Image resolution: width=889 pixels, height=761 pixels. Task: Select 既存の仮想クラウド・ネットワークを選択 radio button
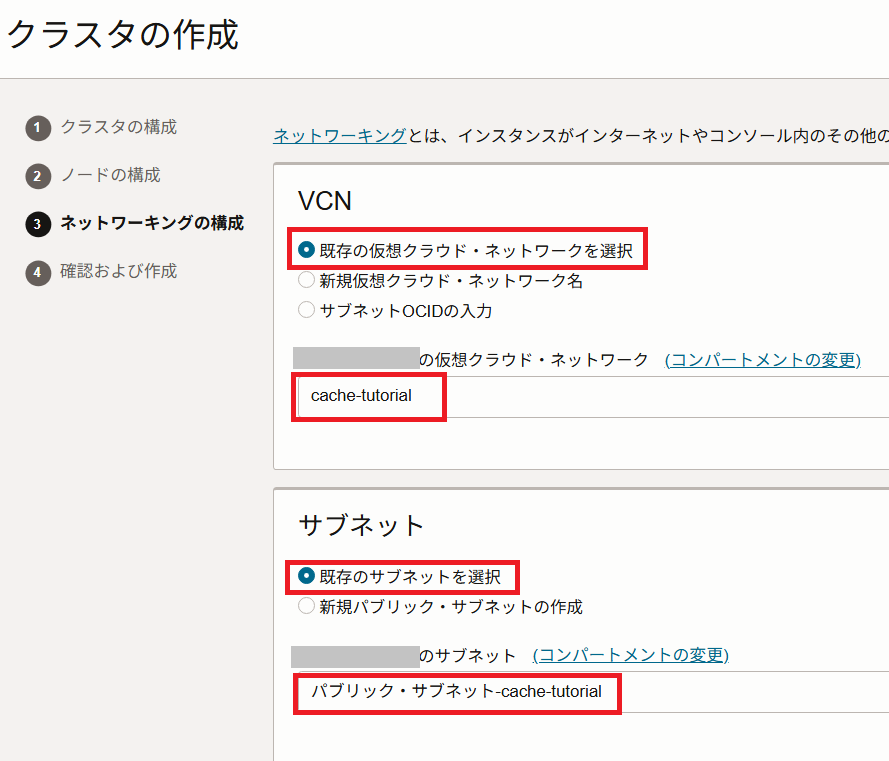pyautogui.click(x=307, y=250)
